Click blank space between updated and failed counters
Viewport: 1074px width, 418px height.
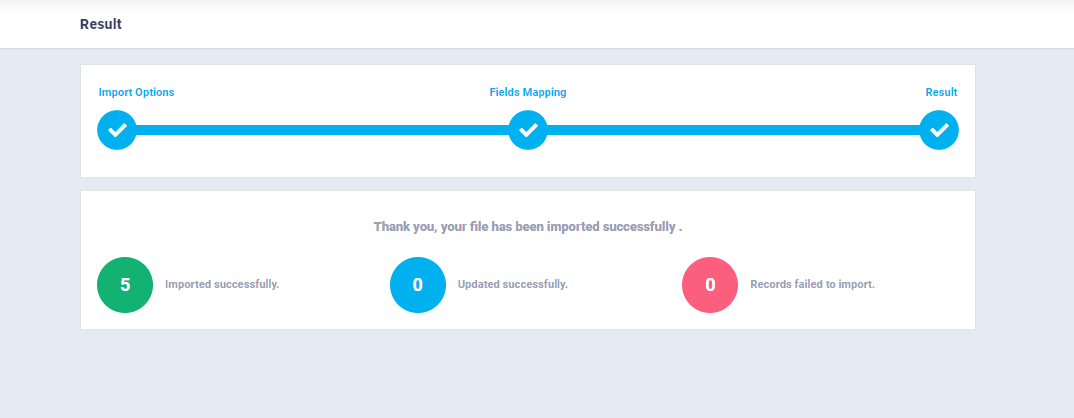point(625,285)
